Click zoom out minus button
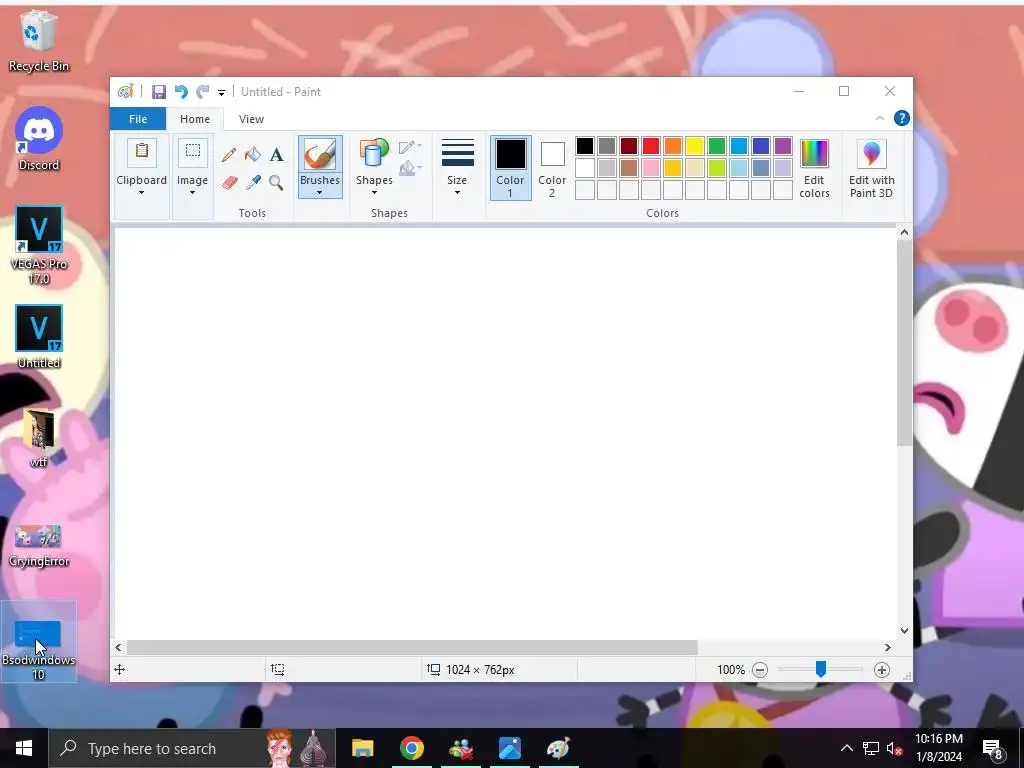1024x768 pixels. [760, 669]
